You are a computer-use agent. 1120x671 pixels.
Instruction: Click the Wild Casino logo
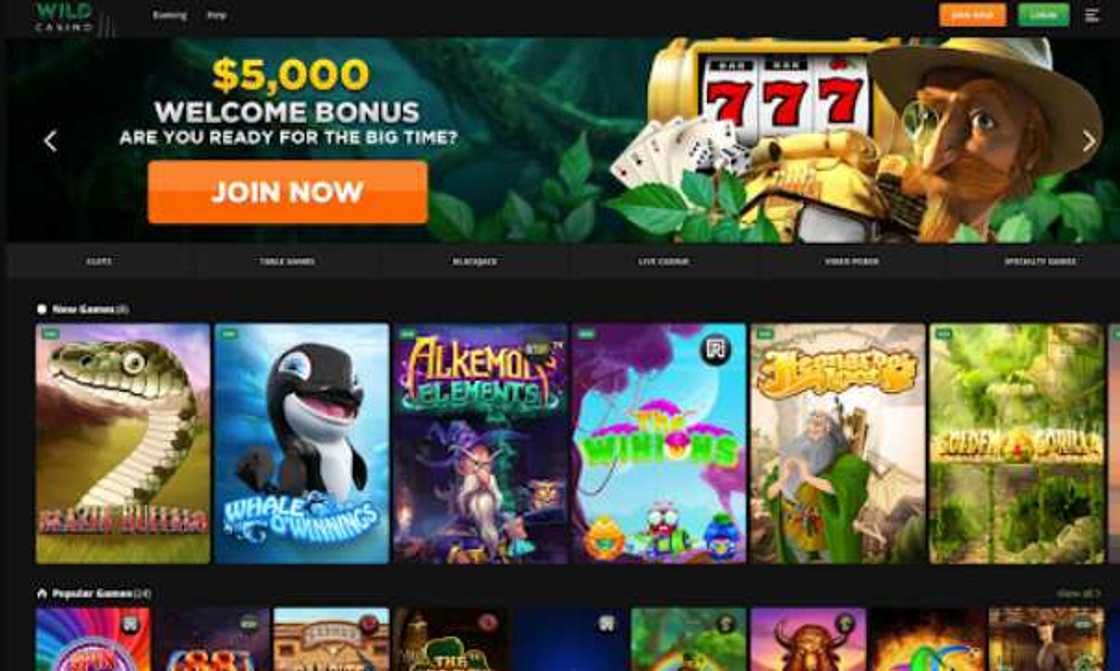coord(64,17)
